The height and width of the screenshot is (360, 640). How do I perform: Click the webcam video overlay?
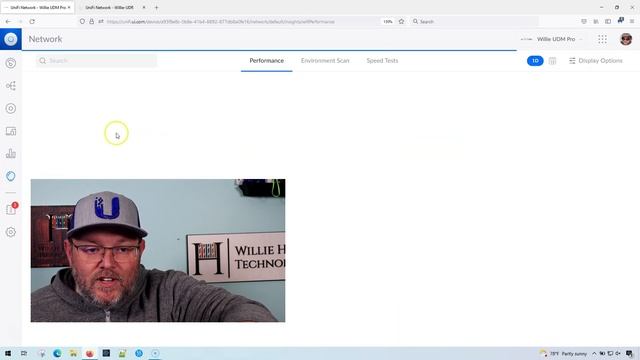click(158, 251)
